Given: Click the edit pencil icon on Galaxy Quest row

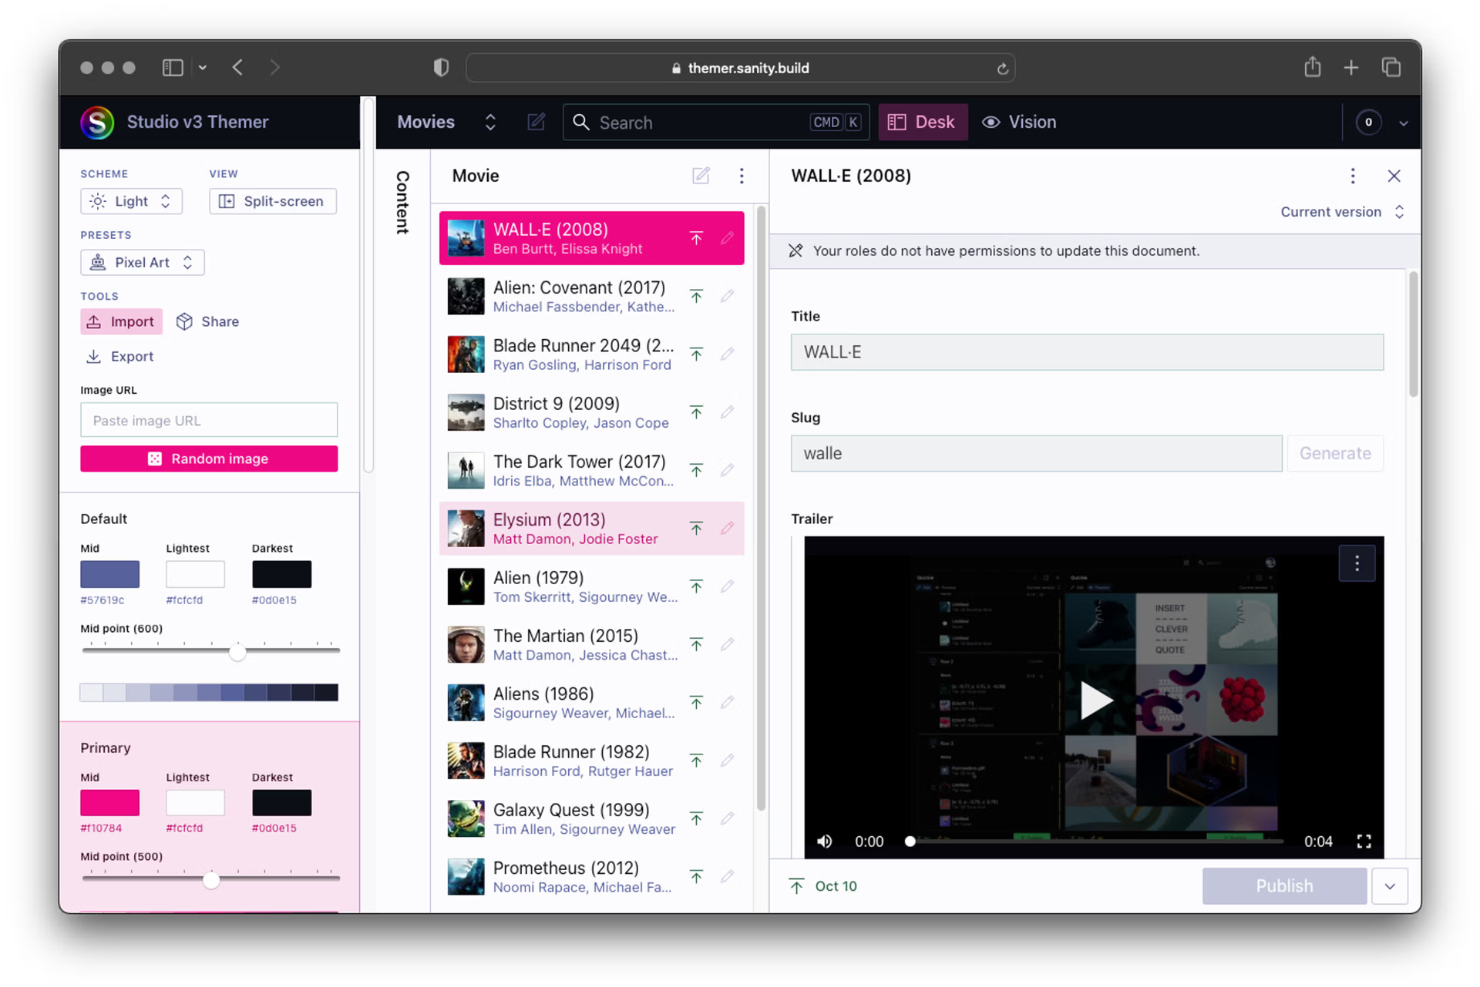Looking at the screenshot, I should point(727,818).
